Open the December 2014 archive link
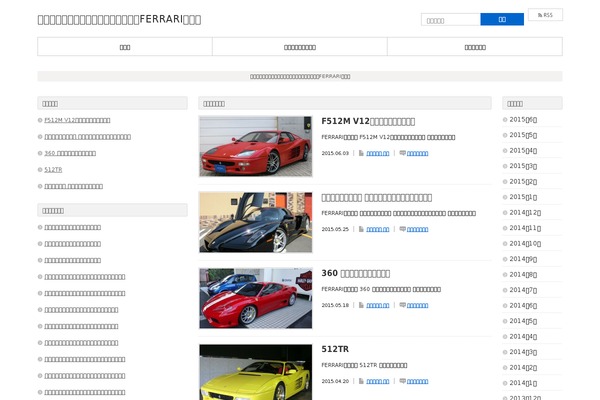The height and width of the screenshot is (400, 600). 525,212
